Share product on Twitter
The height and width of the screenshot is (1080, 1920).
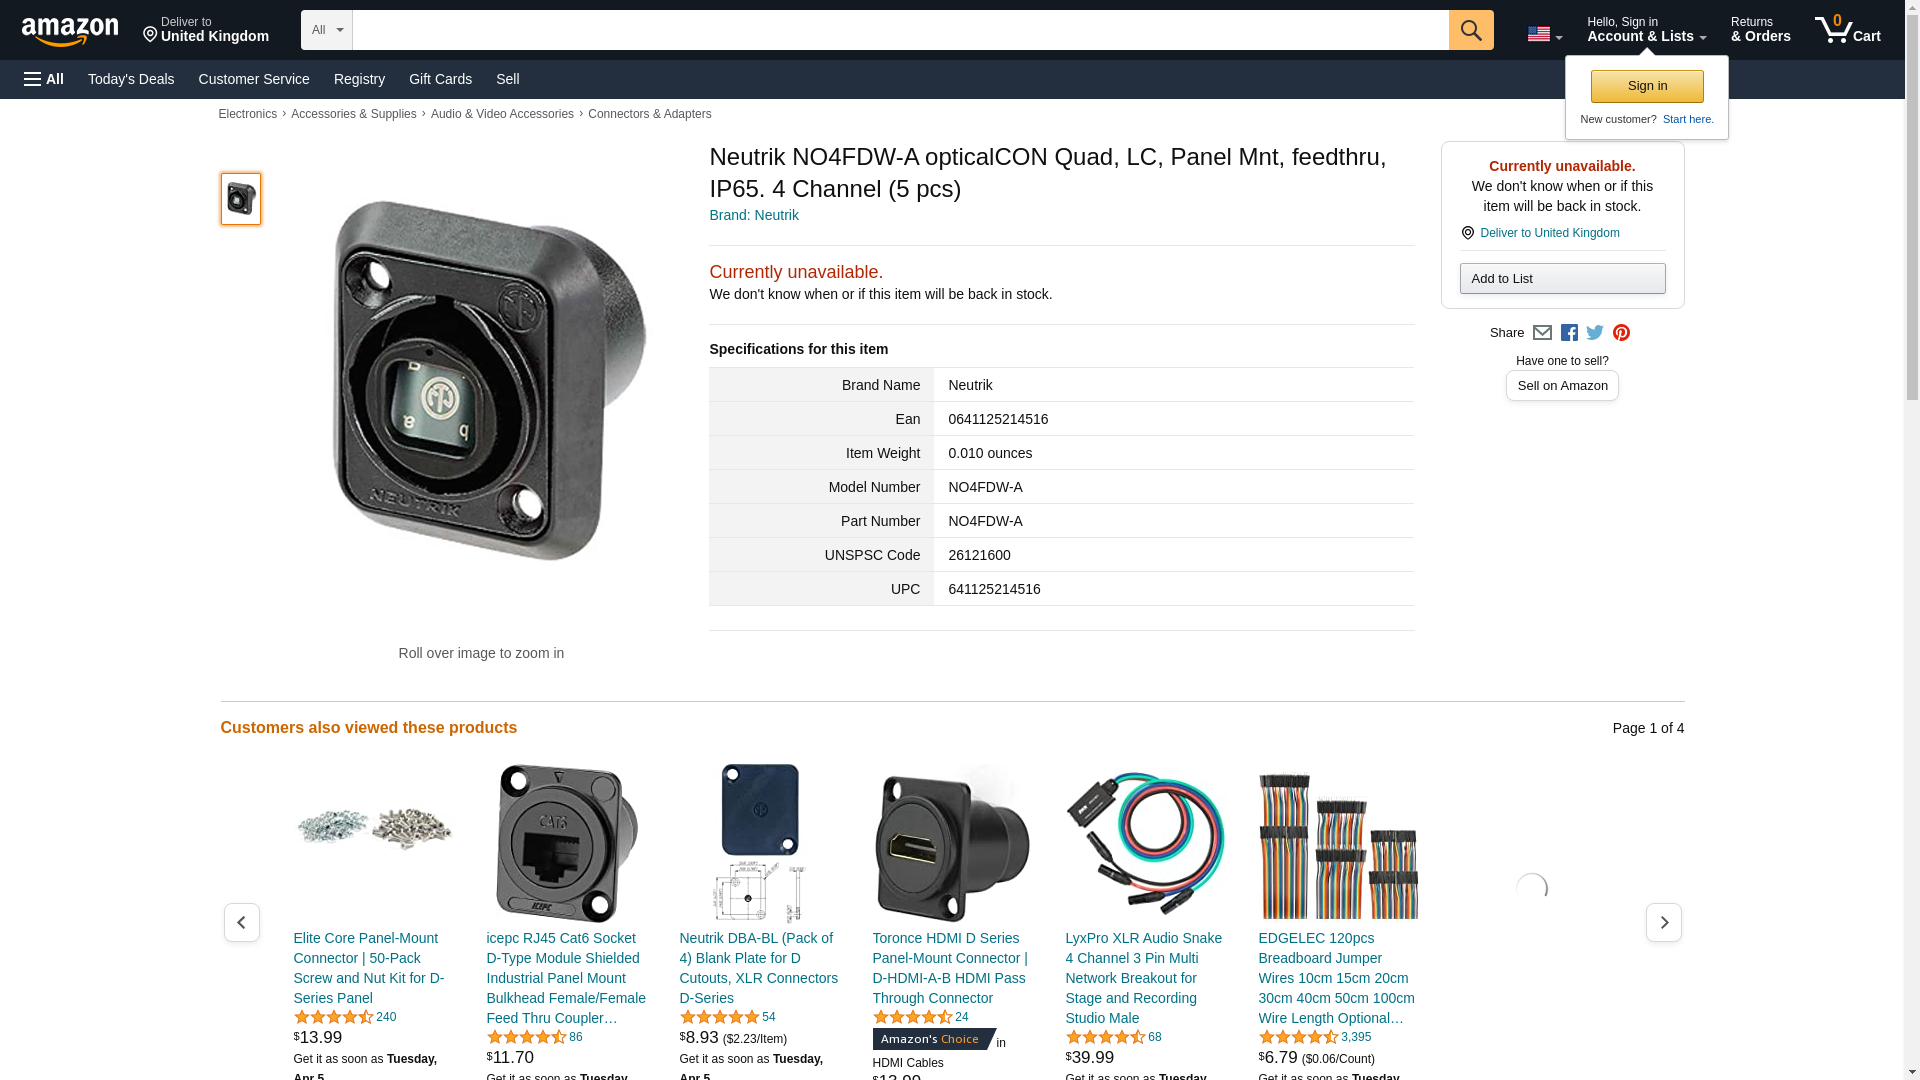1595,333
